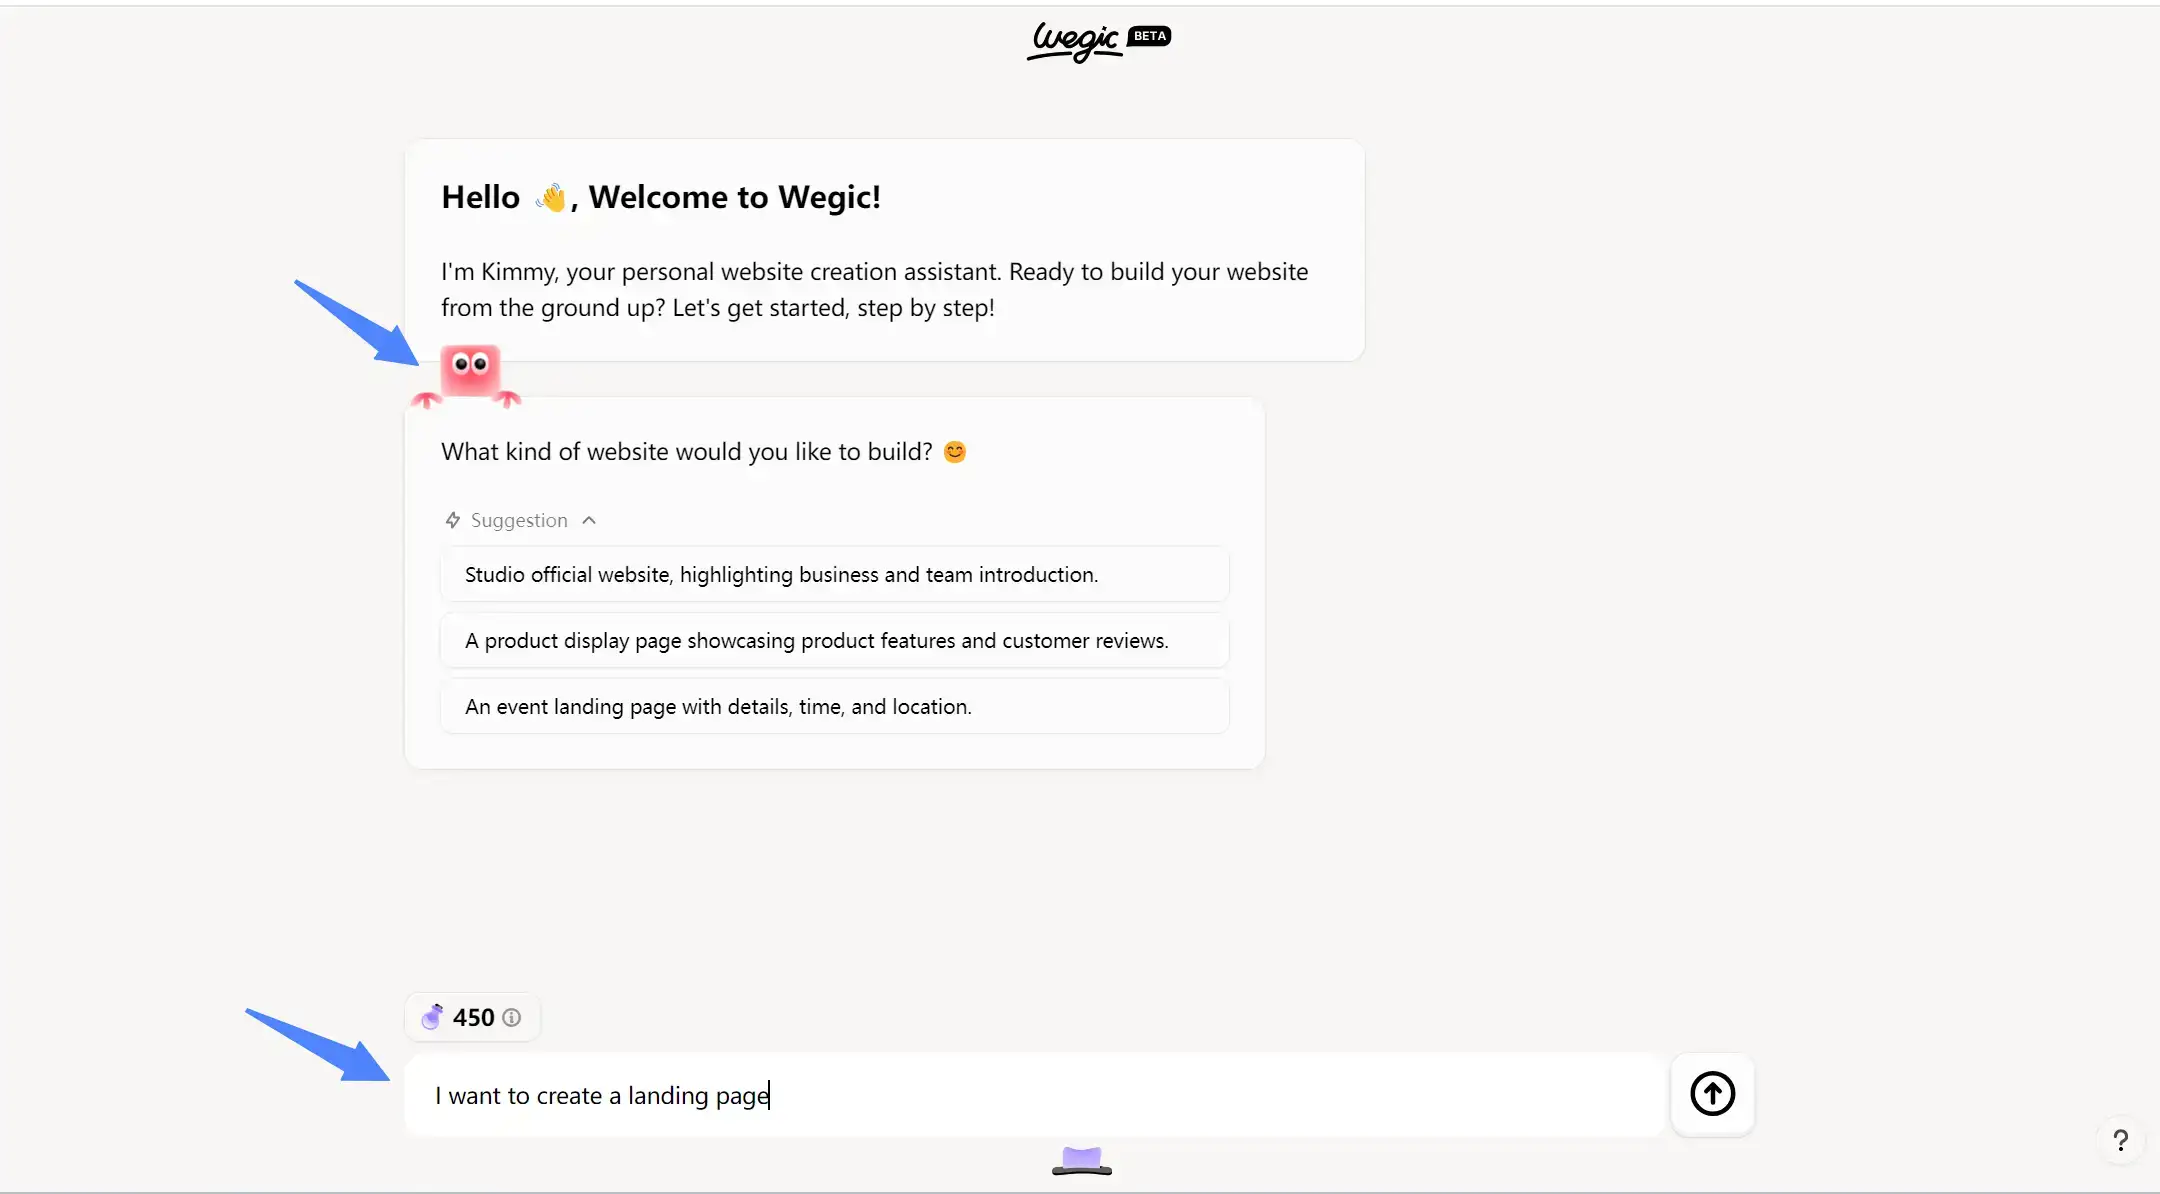2160x1194 pixels.
Task: Click the "Suggestion" label text
Action: [x=519, y=520]
